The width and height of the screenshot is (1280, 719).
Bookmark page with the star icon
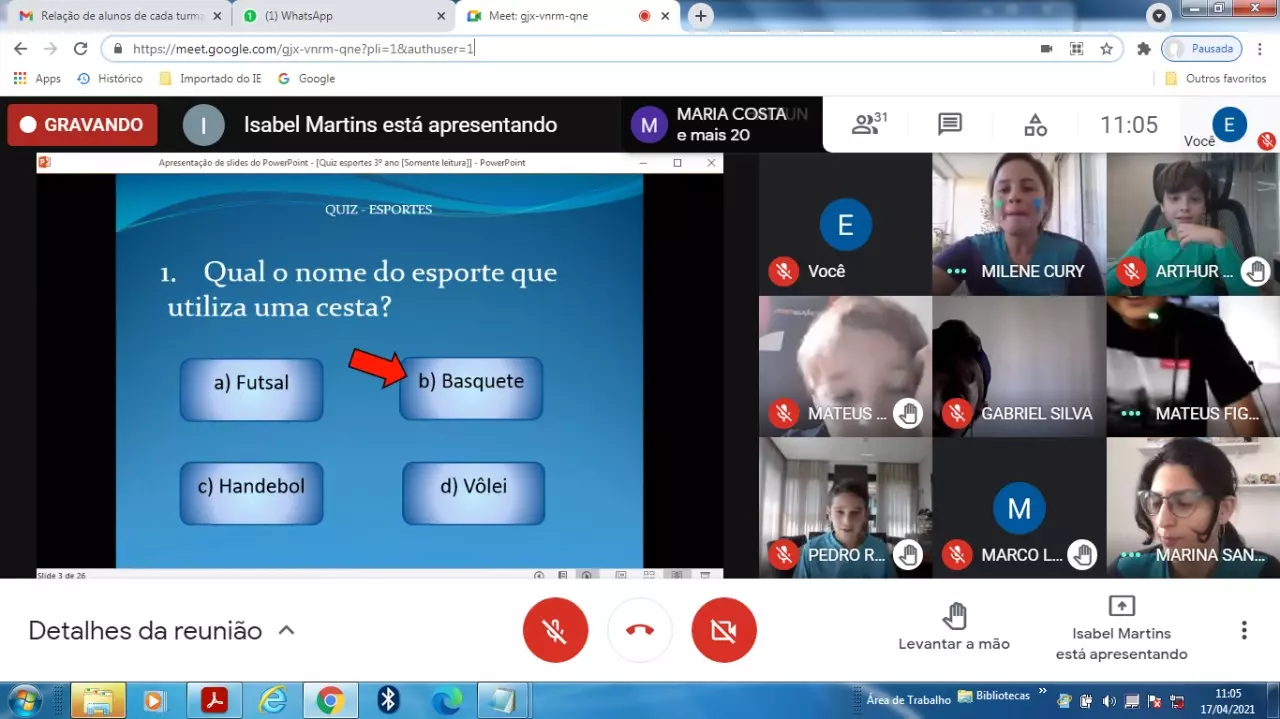[1106, 48]
